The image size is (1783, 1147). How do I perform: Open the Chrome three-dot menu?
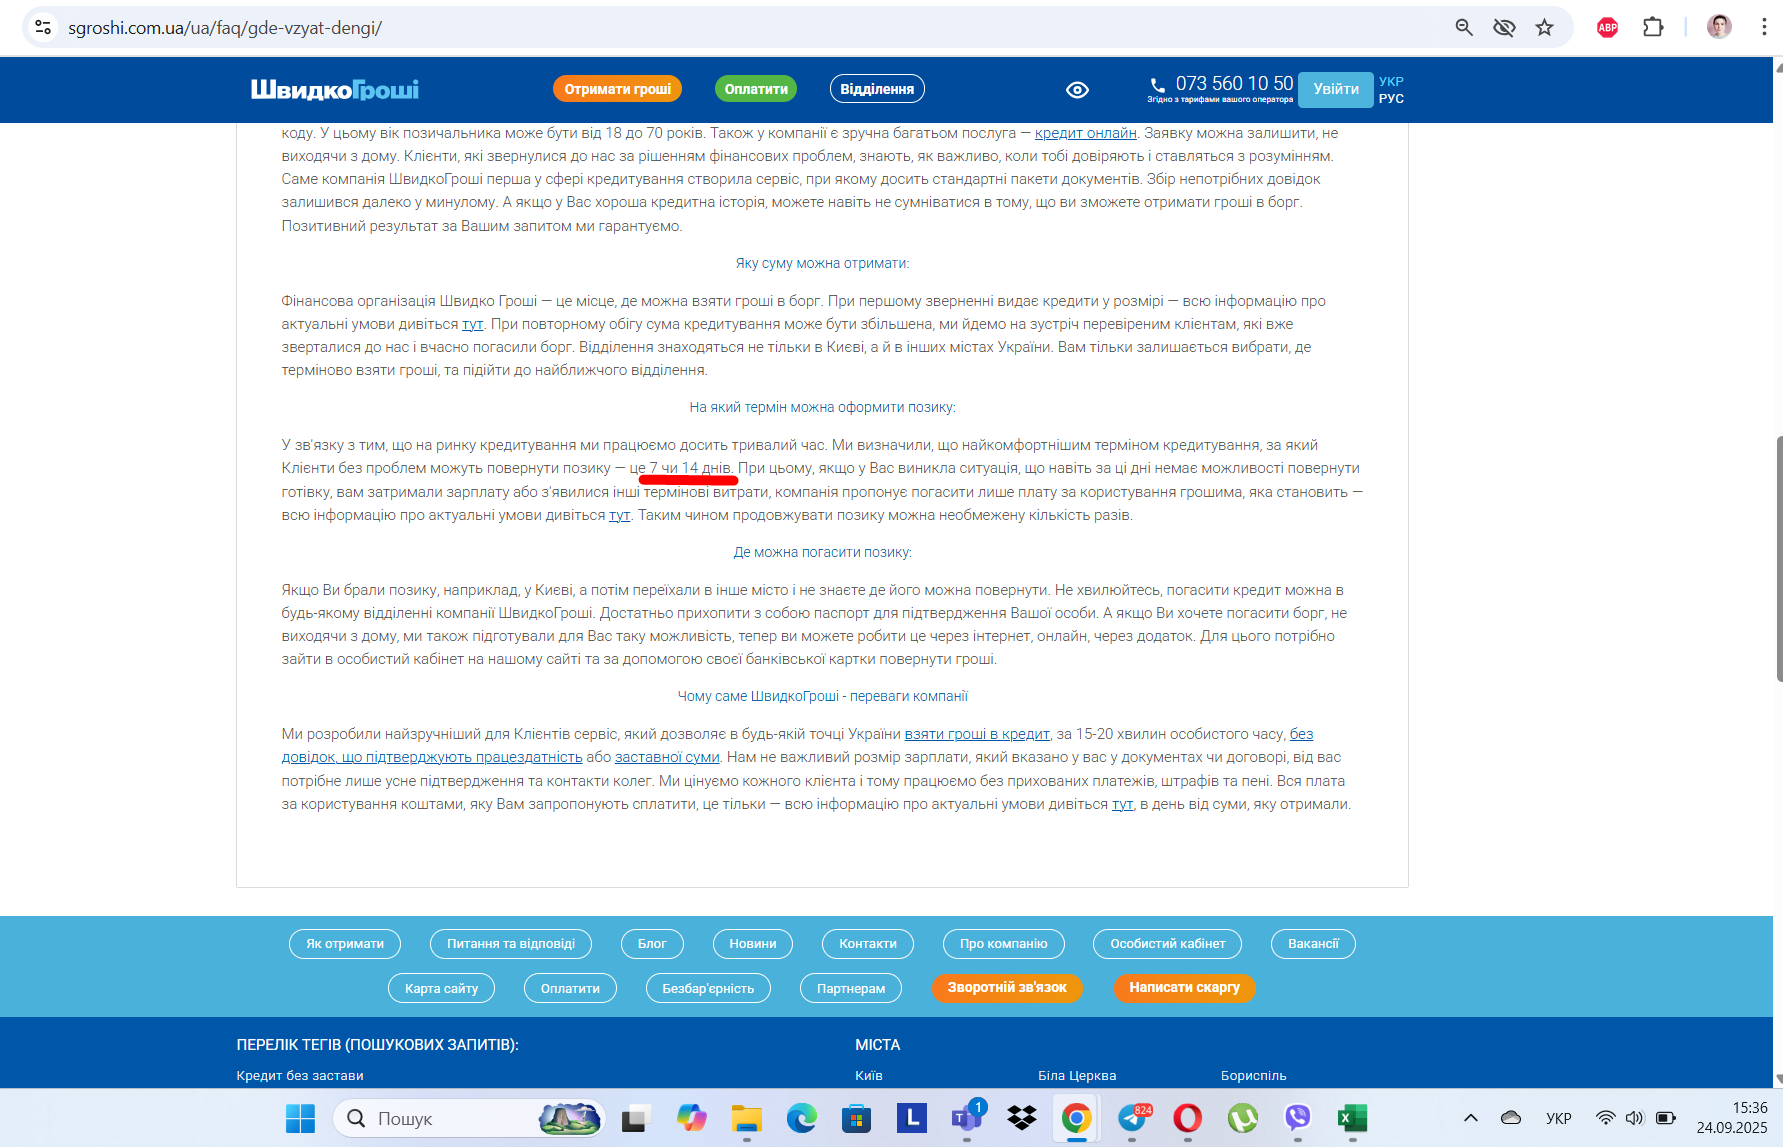(1764, 27)
